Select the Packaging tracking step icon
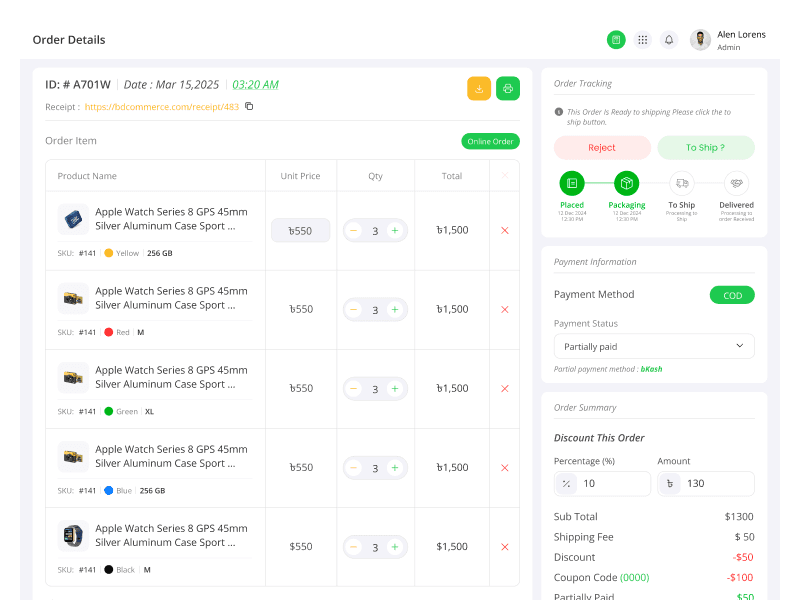This screenshot has width=800, height=600. [x=627, y=183]
